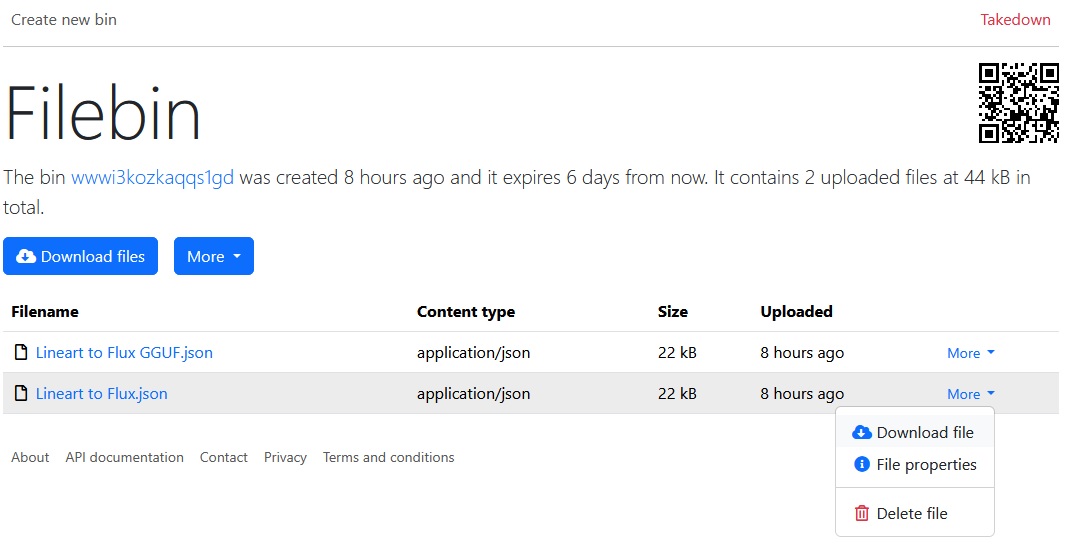Collapse More menu for Lineart to Flux.json row

click(970, 394)
